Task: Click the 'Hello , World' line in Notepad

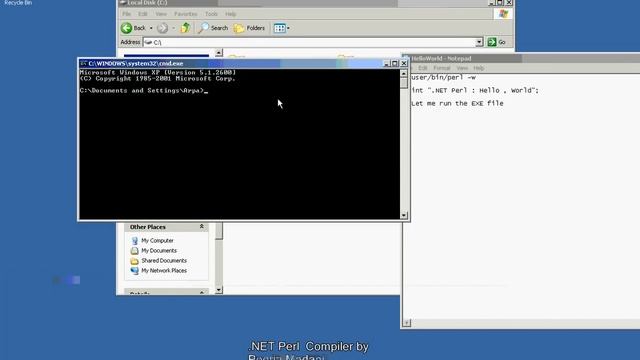Action: tap(475, 90)
